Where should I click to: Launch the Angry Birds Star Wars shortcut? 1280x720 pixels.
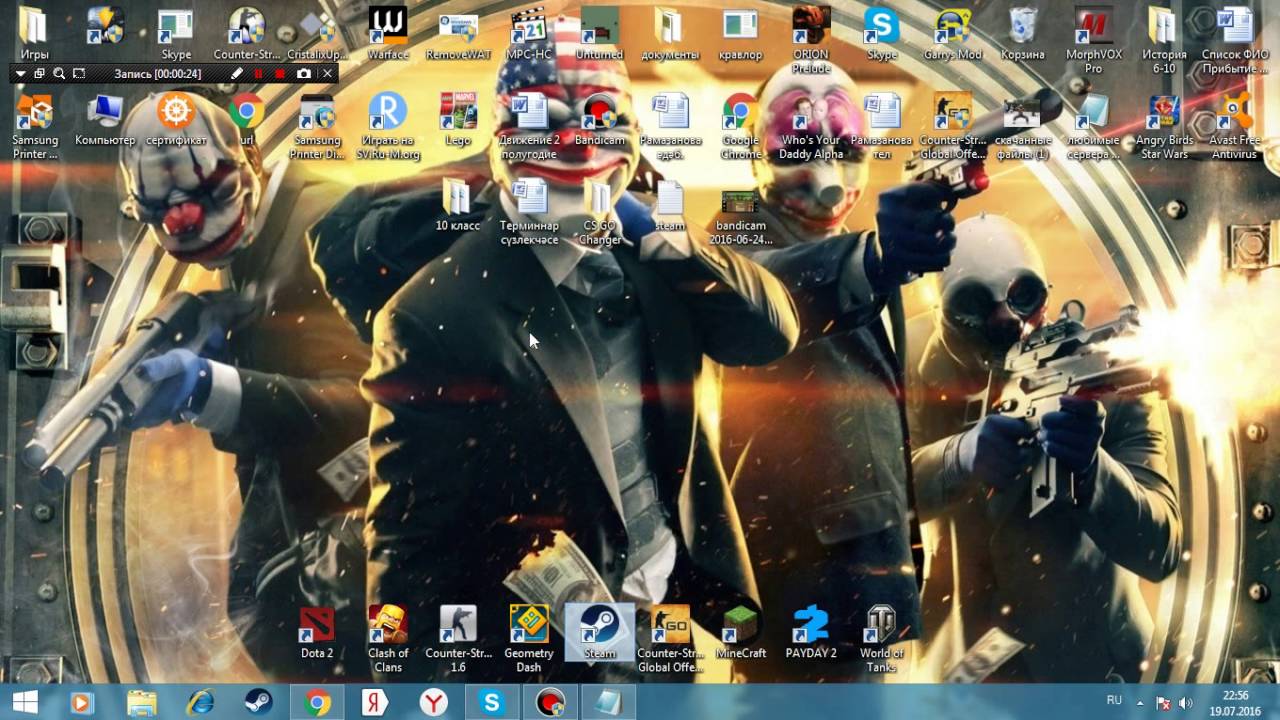tap(1164, 126)
